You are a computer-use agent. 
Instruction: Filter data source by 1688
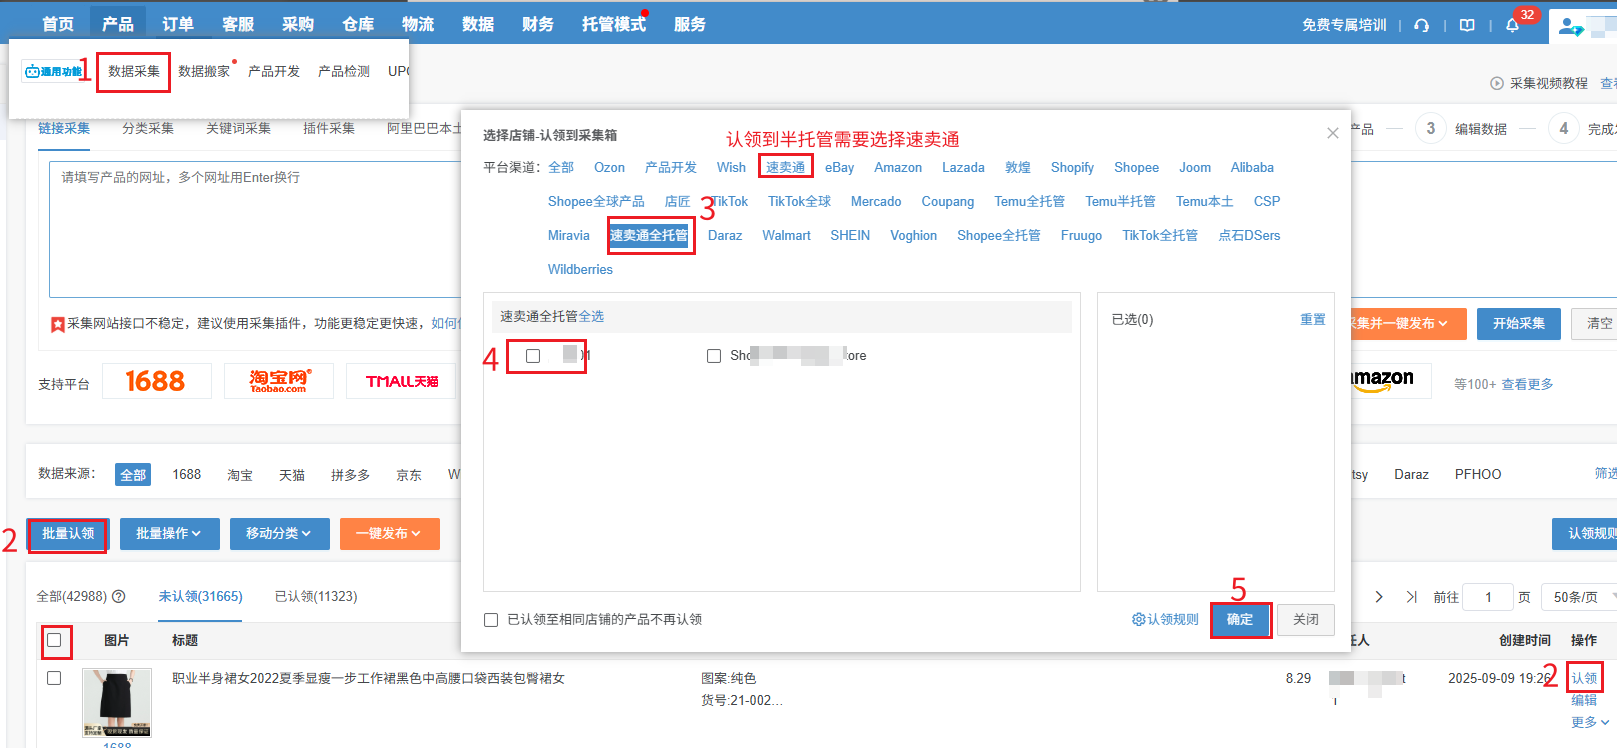tap(187, 475)
